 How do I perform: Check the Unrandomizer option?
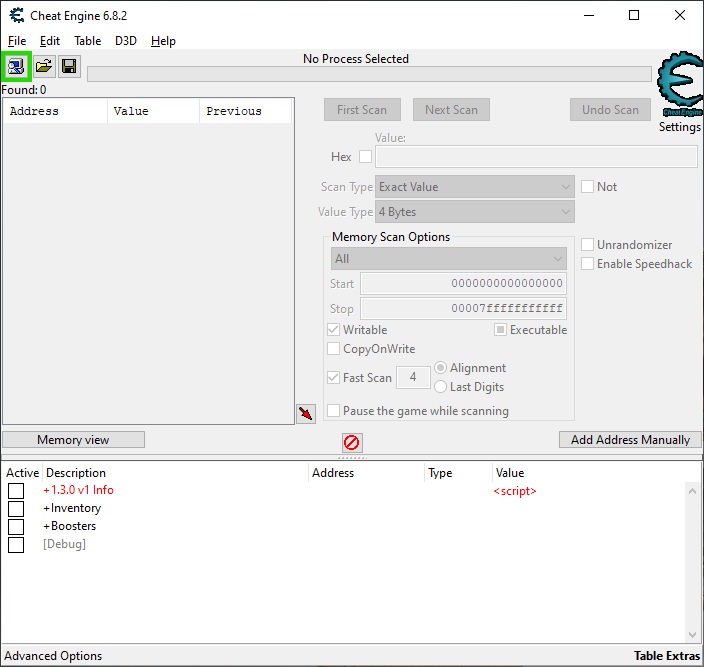coord(587,245)
